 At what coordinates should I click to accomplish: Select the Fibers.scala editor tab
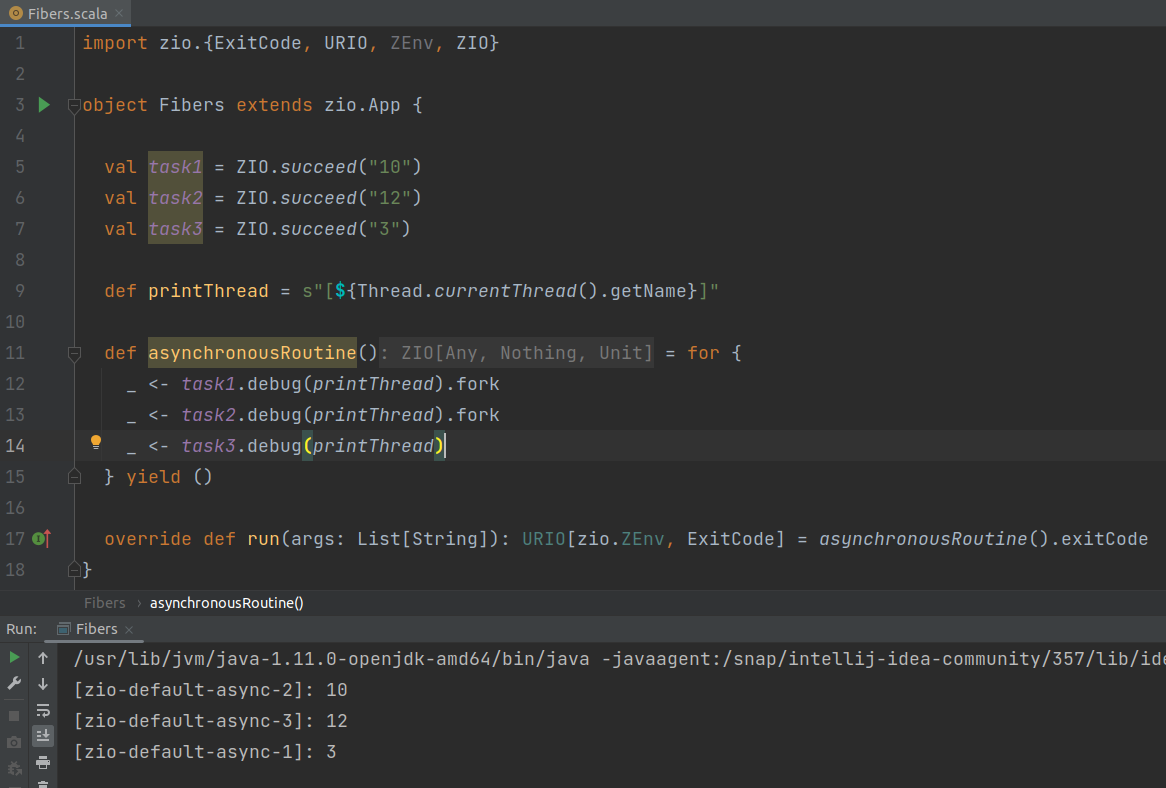(67, 13)
